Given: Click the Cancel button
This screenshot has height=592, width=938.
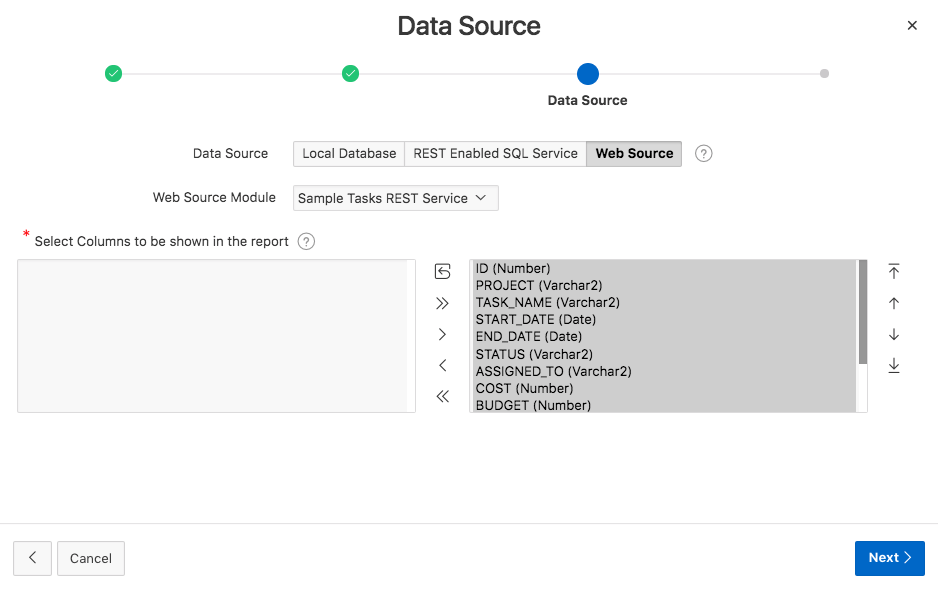Looking at the screenshot, I should click(91, 558).
